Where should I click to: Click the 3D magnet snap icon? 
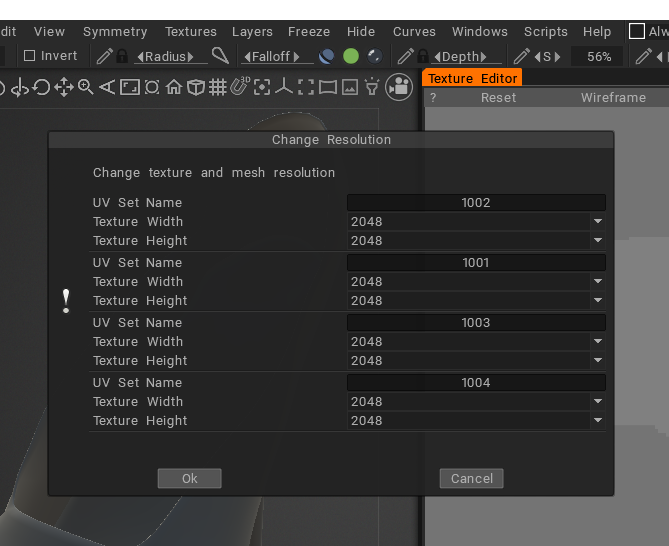click(x=240, y=87)
